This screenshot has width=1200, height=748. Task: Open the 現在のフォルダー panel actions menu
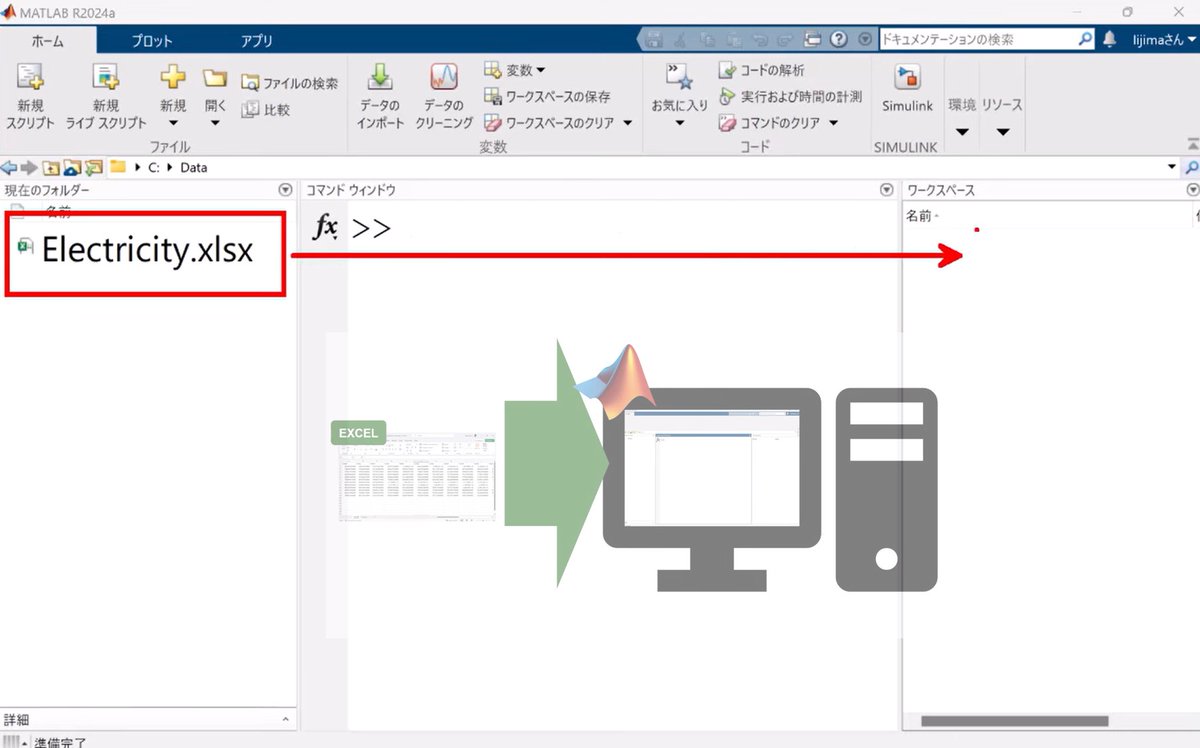pyautogui.click(x=286, y=190)
